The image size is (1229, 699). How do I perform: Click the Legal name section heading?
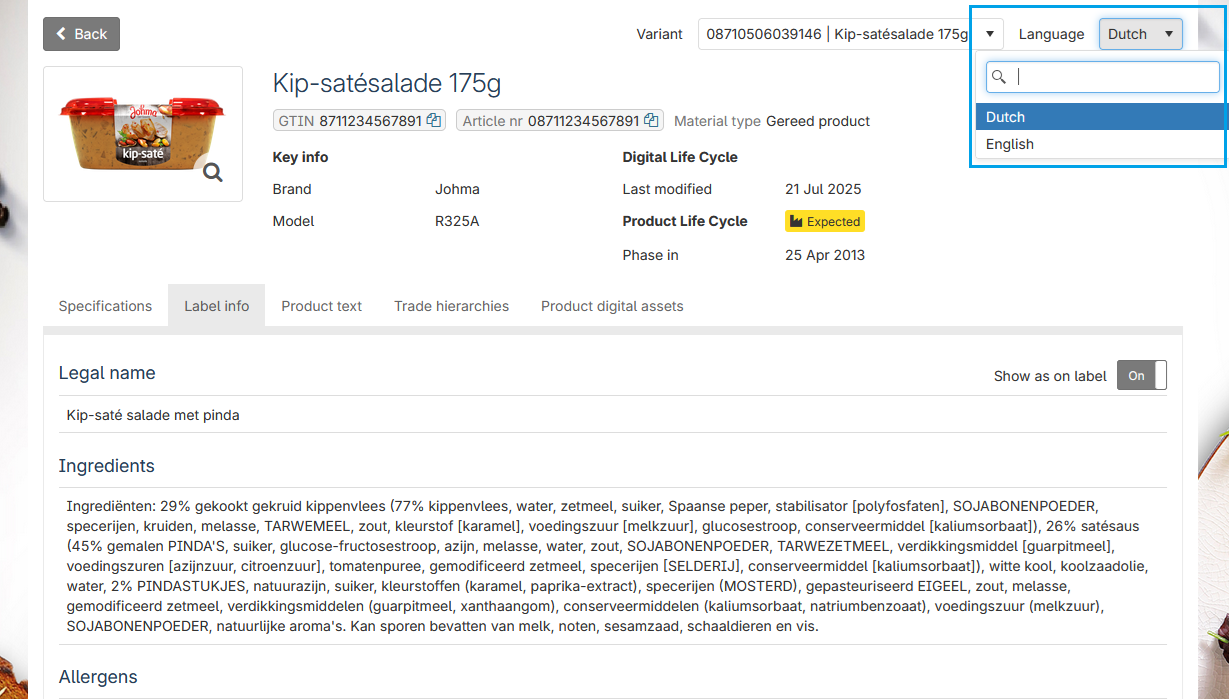[x=107, y=373]
